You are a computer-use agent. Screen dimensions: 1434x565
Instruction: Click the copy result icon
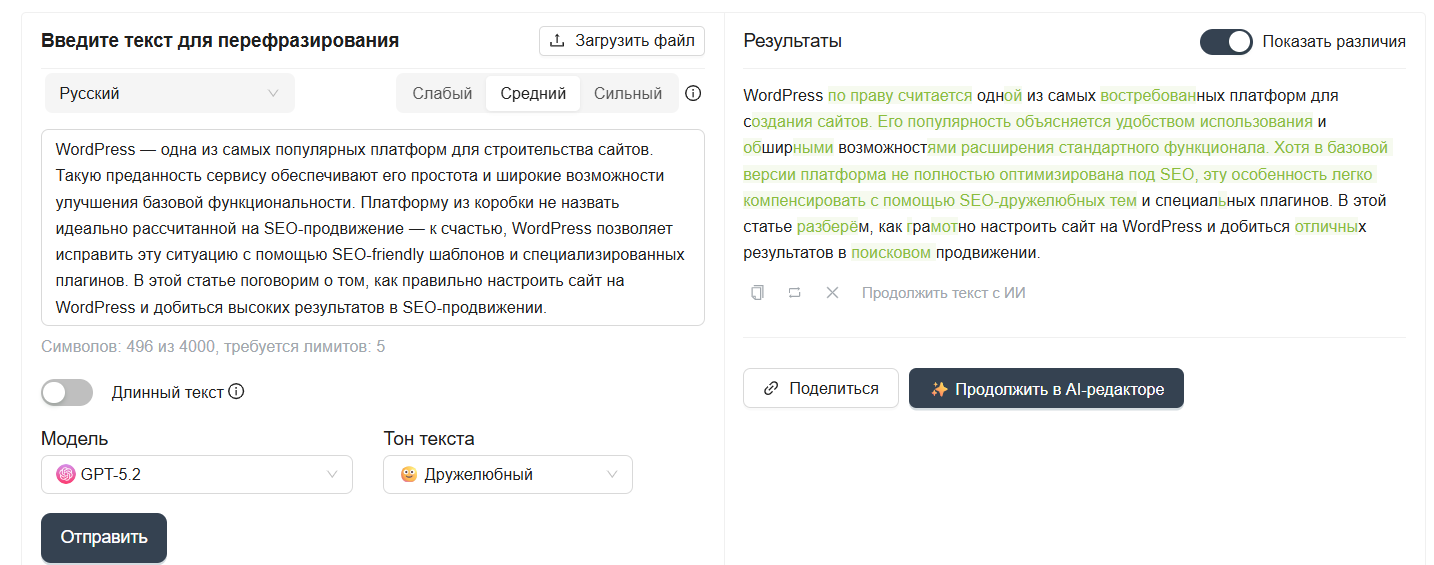(757, 293)
